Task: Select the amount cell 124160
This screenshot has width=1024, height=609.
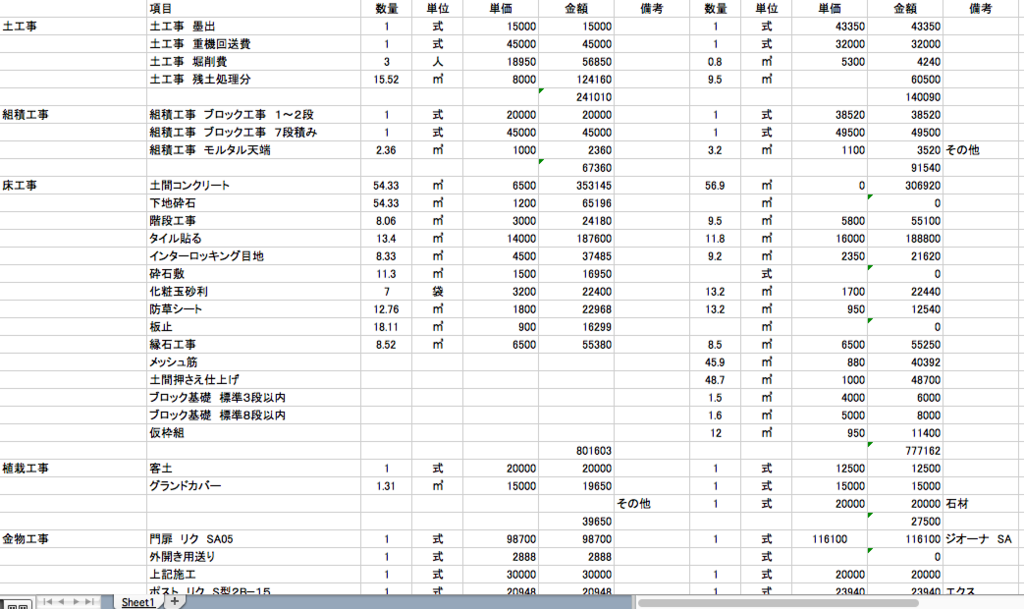Action: (x=576, y=80)
